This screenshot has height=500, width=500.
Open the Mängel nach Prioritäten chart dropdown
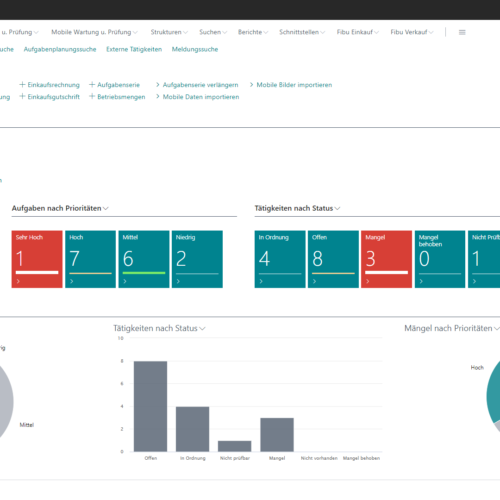point(496,329)
